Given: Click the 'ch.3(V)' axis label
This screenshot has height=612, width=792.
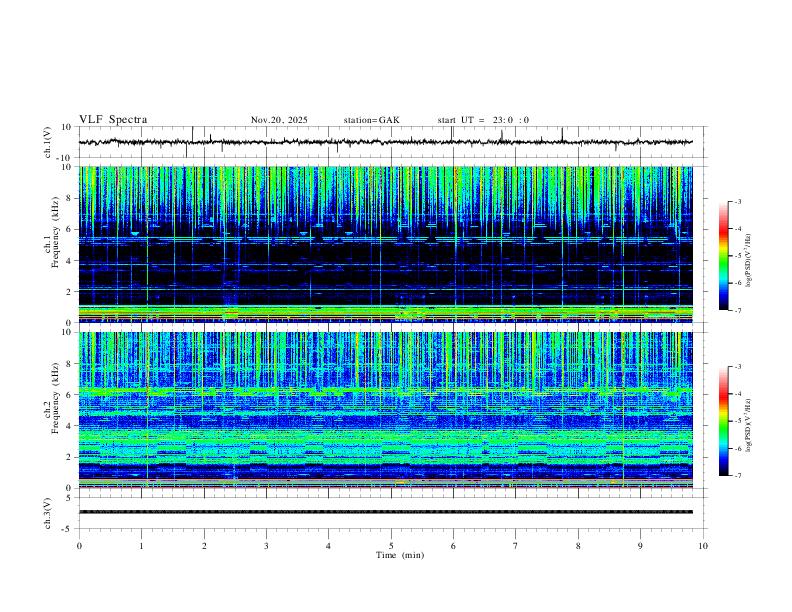Looking at the screenshot, I should point(48,513).
